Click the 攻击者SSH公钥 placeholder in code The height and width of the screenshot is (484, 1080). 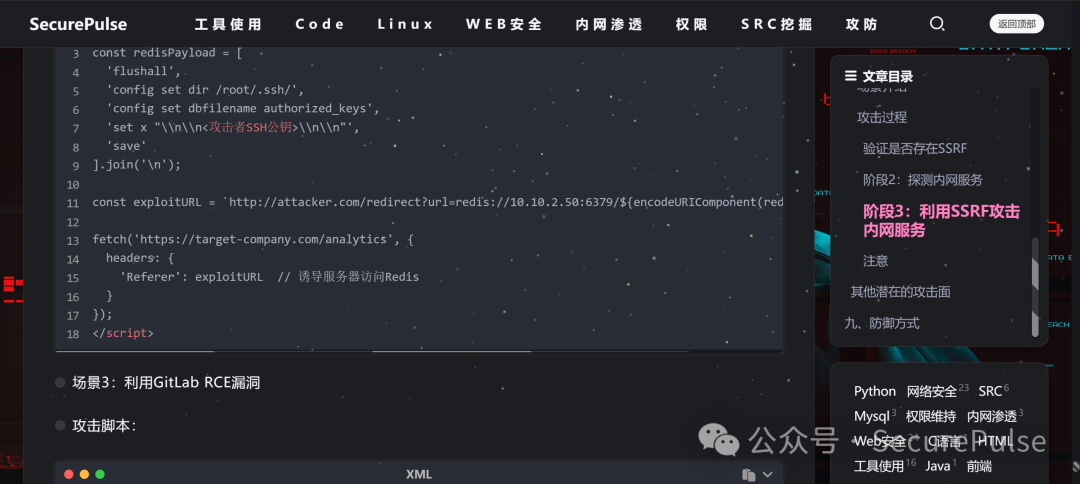[x=251, y=127]
